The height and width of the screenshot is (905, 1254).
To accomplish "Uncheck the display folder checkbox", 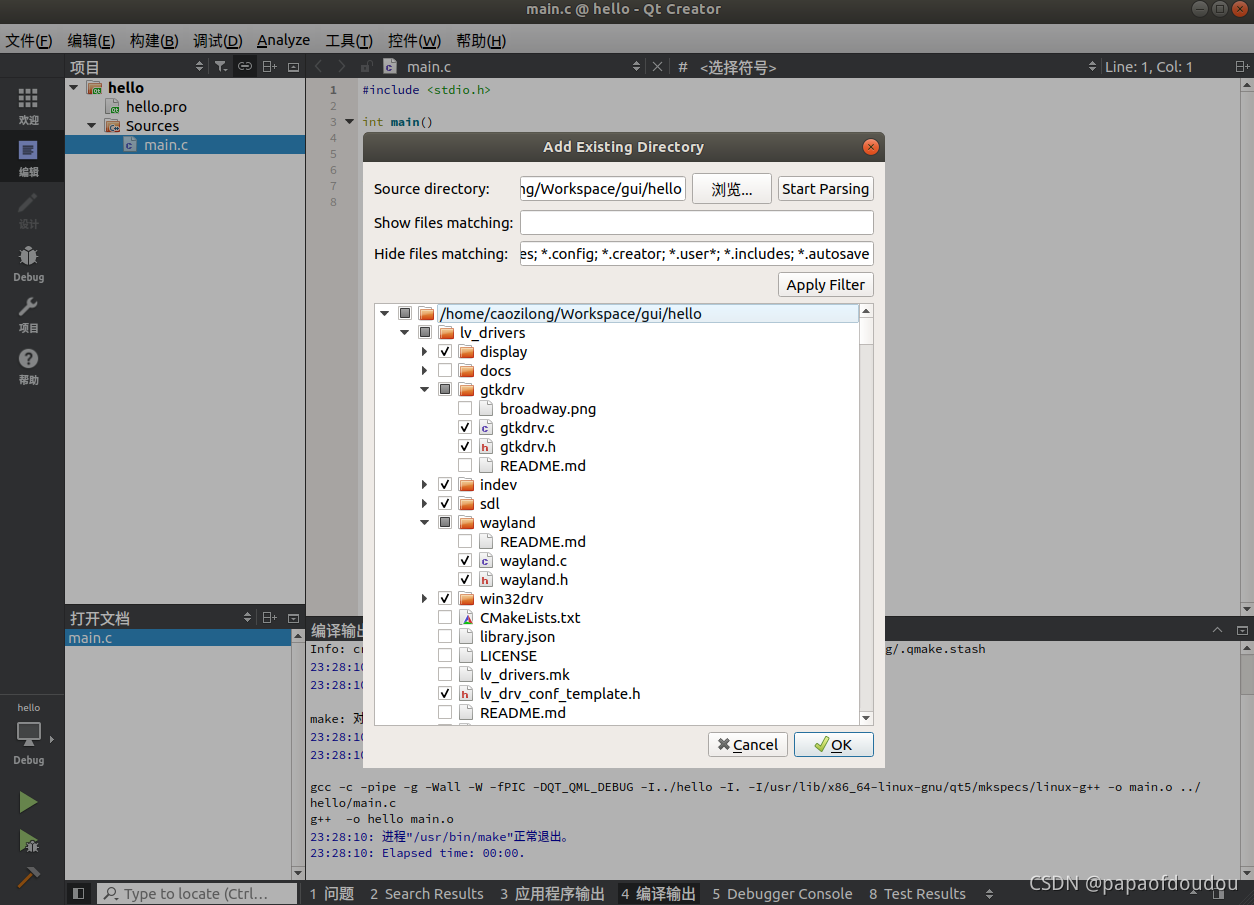I will pyautogui.click(x=445, y=351).
